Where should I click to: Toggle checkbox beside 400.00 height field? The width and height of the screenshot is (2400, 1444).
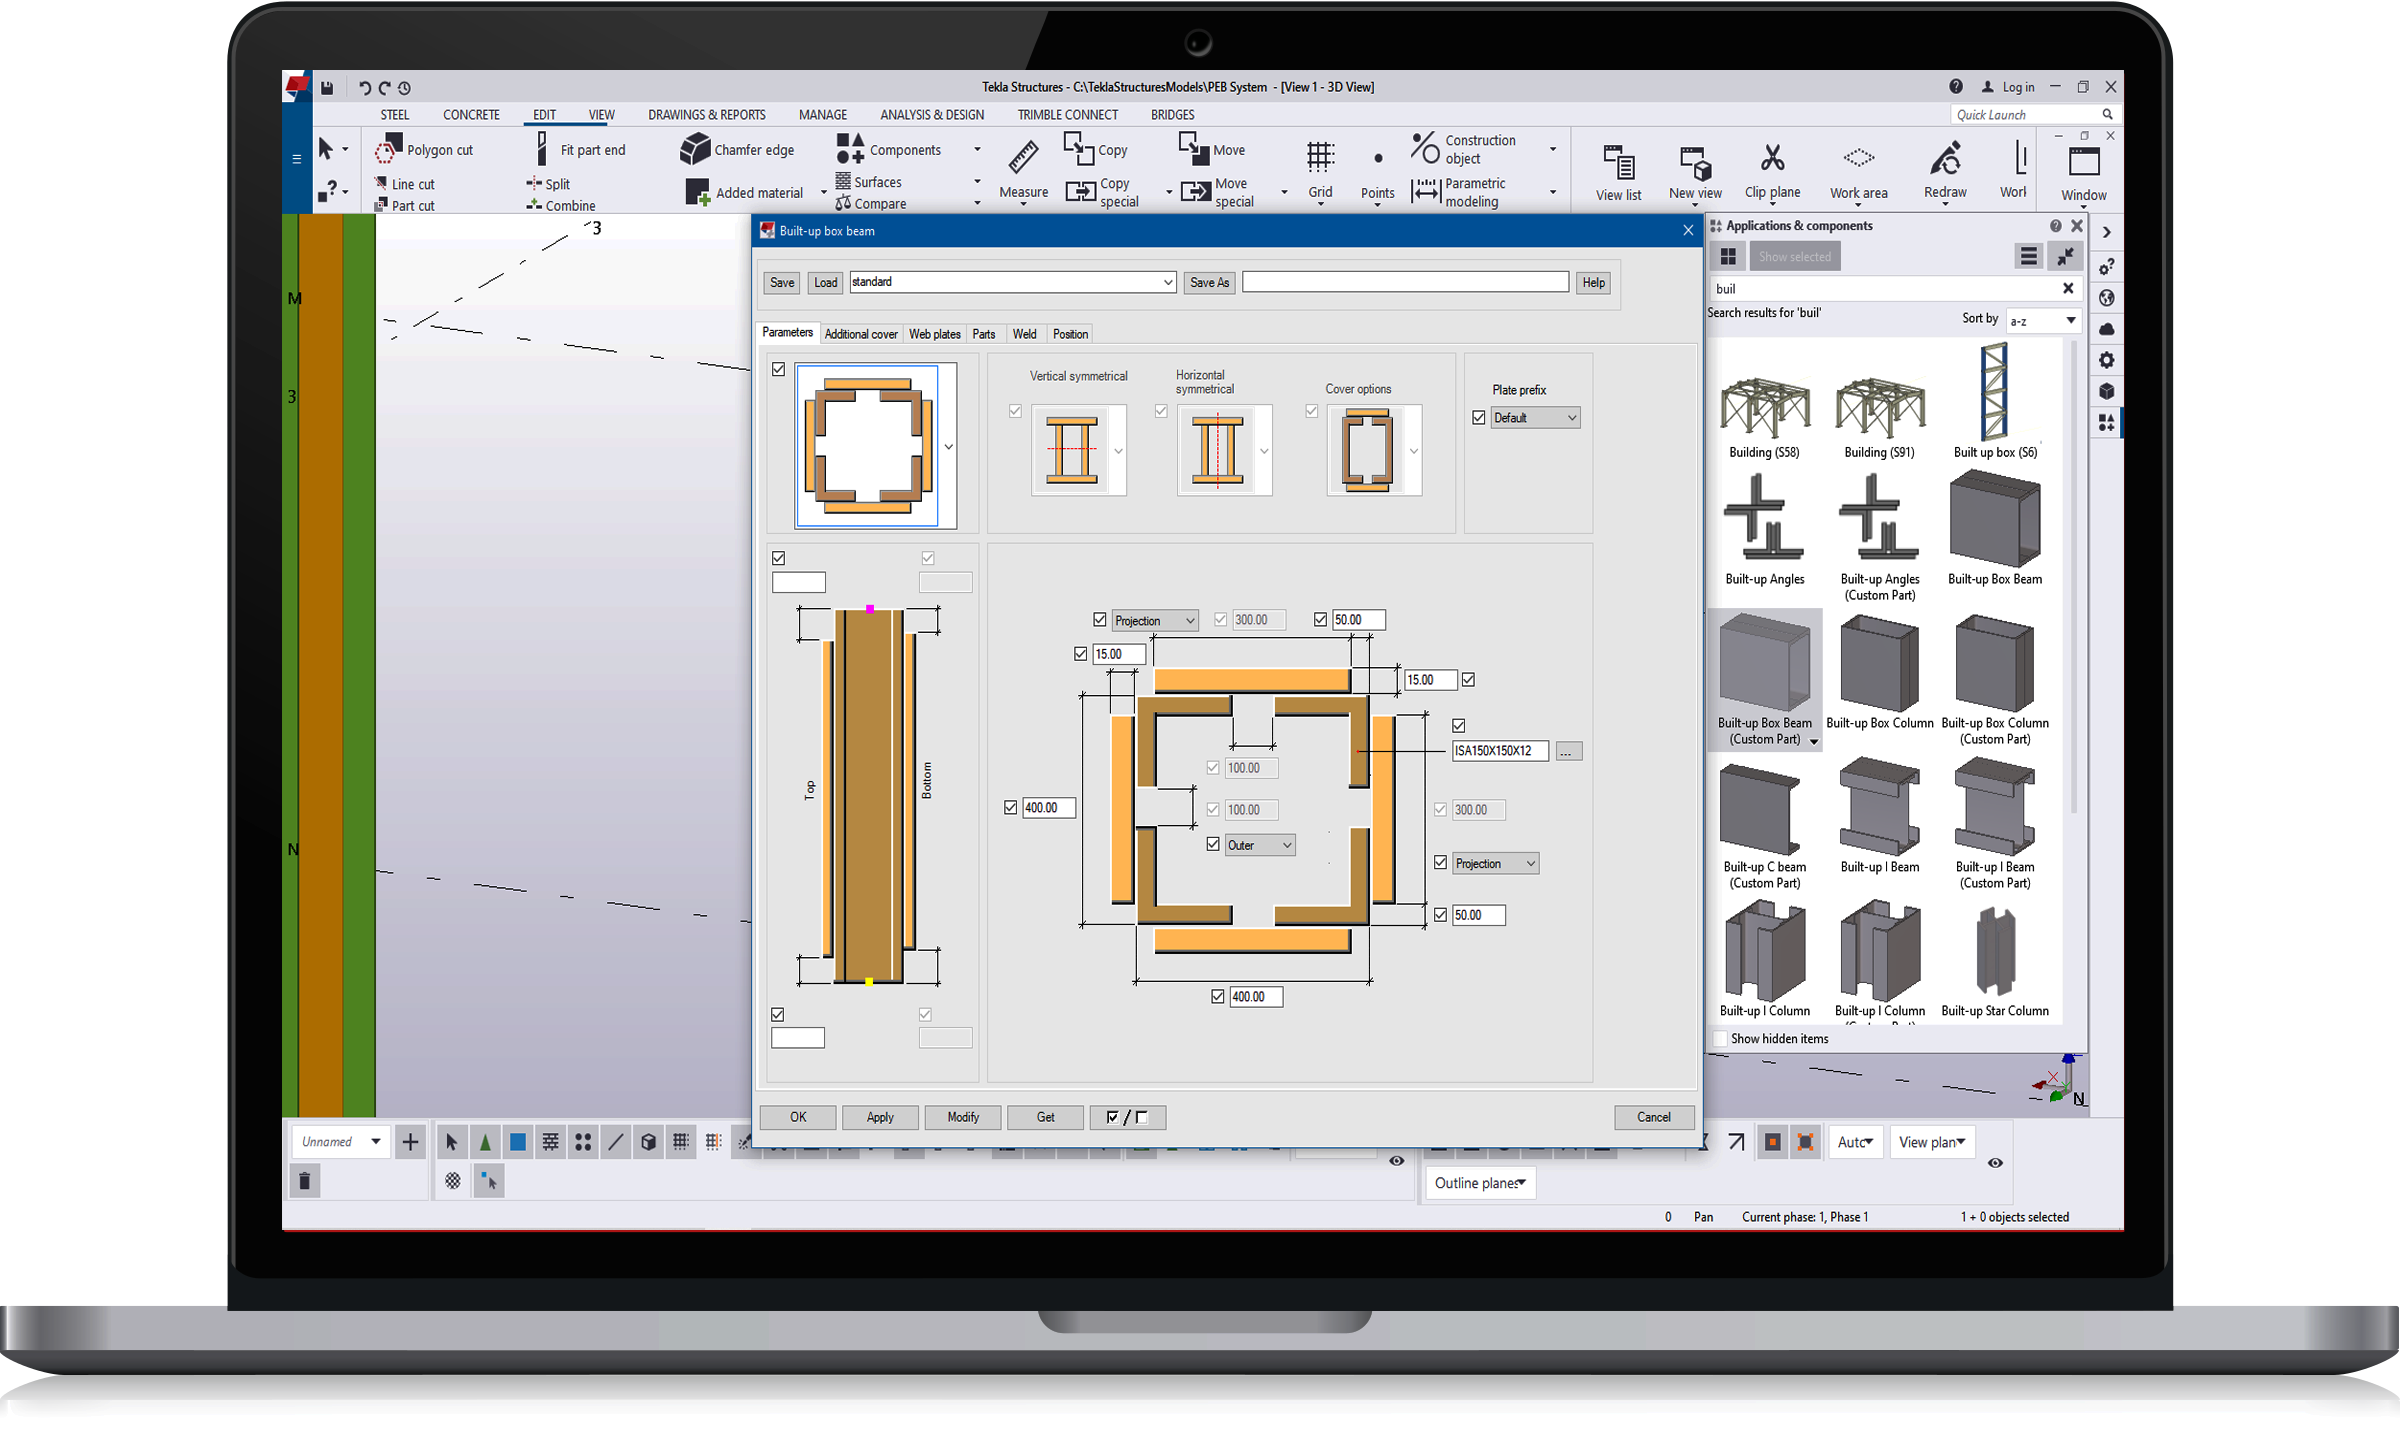(1010, 808)
